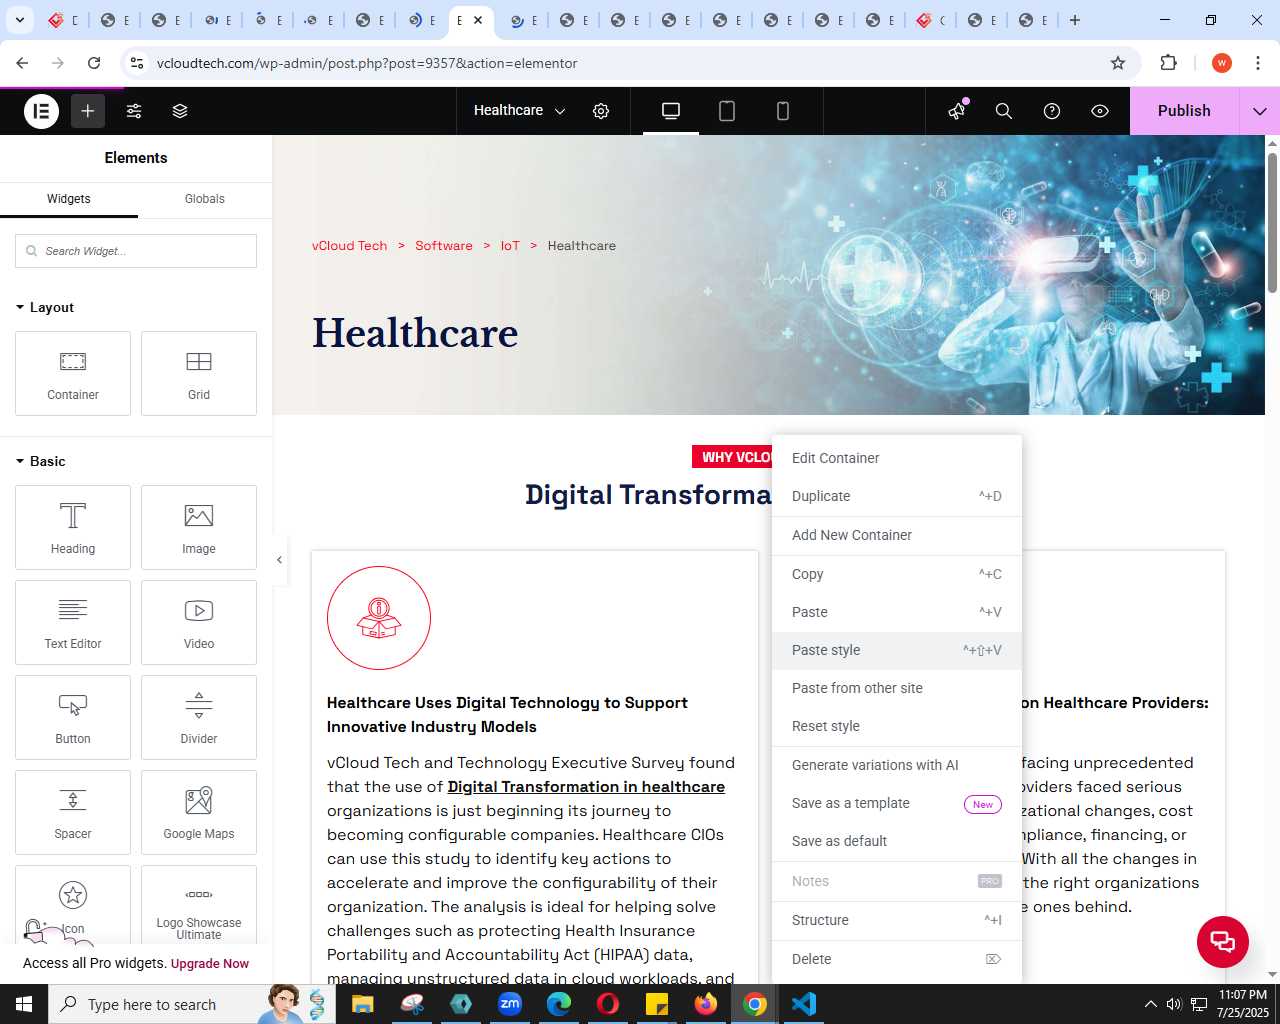The image size is (1280, 1024).
Task: Open the Elementor logo menu
Action: (42, 111)
